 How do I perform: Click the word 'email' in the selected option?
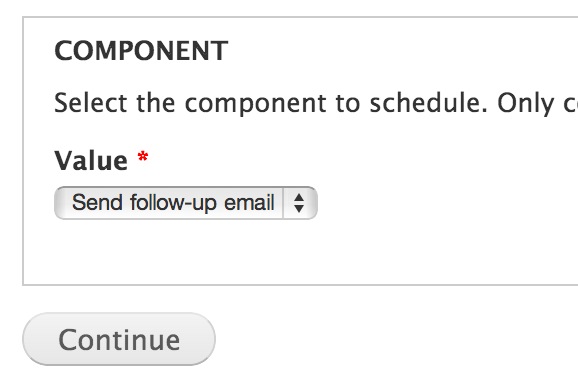click(x=249, y=202)
